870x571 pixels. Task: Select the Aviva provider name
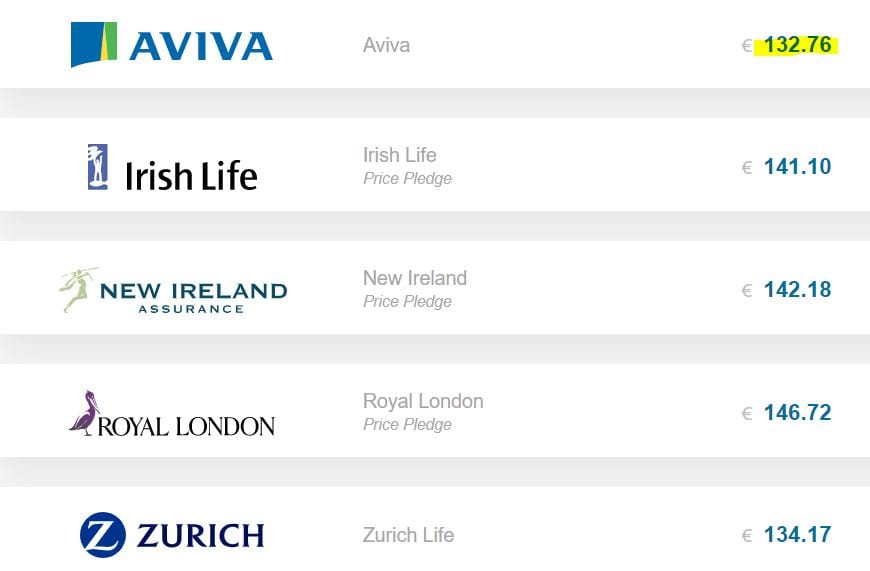click(x=386, y=45)
